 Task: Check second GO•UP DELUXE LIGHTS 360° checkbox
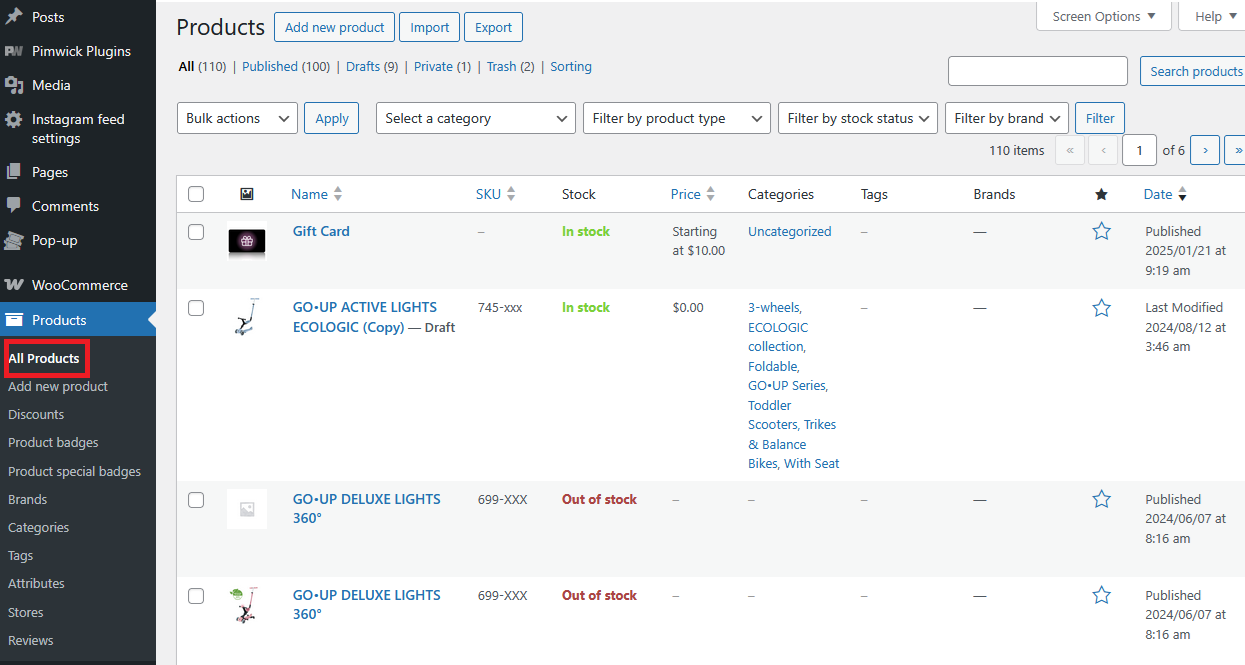pyautogui.click(x=196, y=596)
